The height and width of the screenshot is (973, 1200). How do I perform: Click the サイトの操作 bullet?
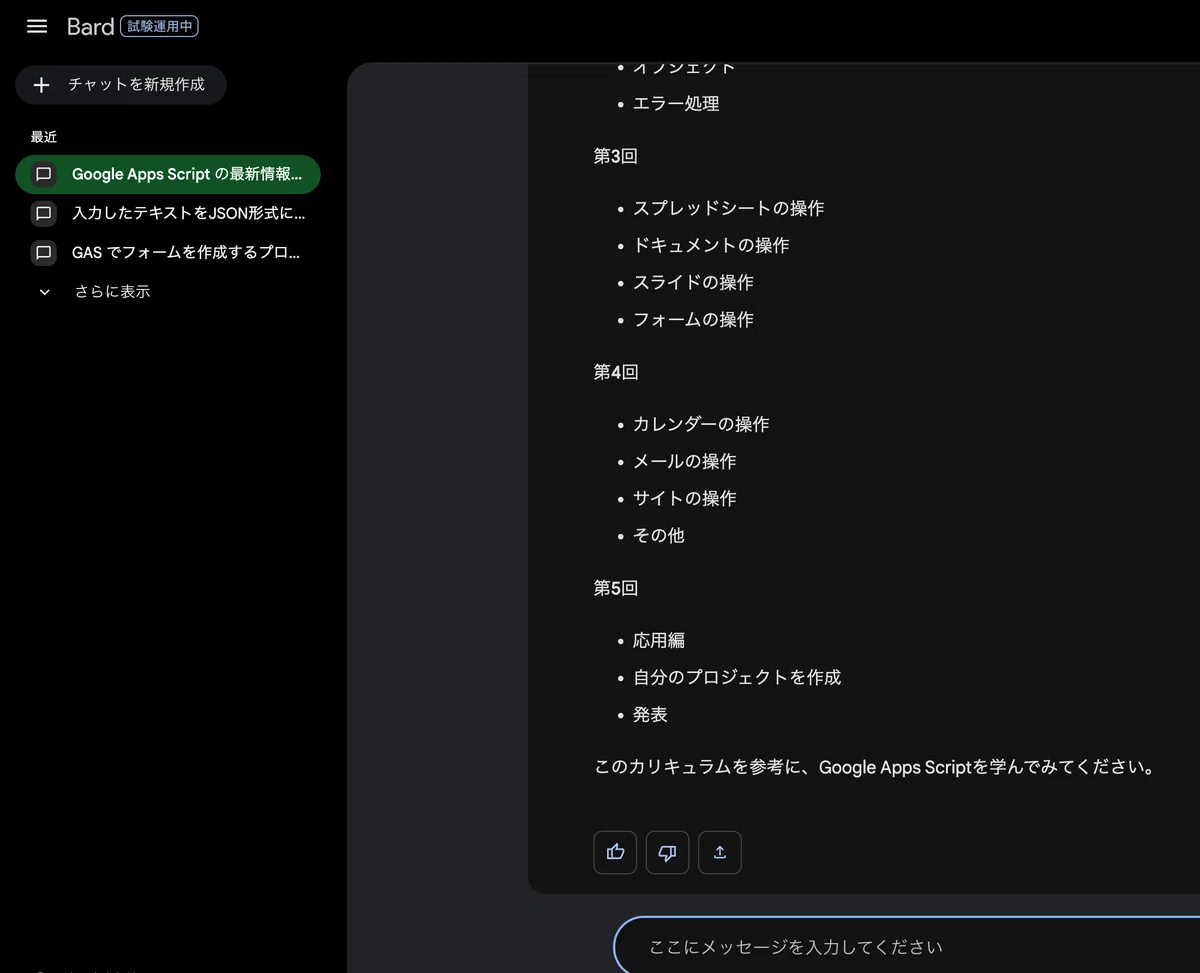[684, 498]
